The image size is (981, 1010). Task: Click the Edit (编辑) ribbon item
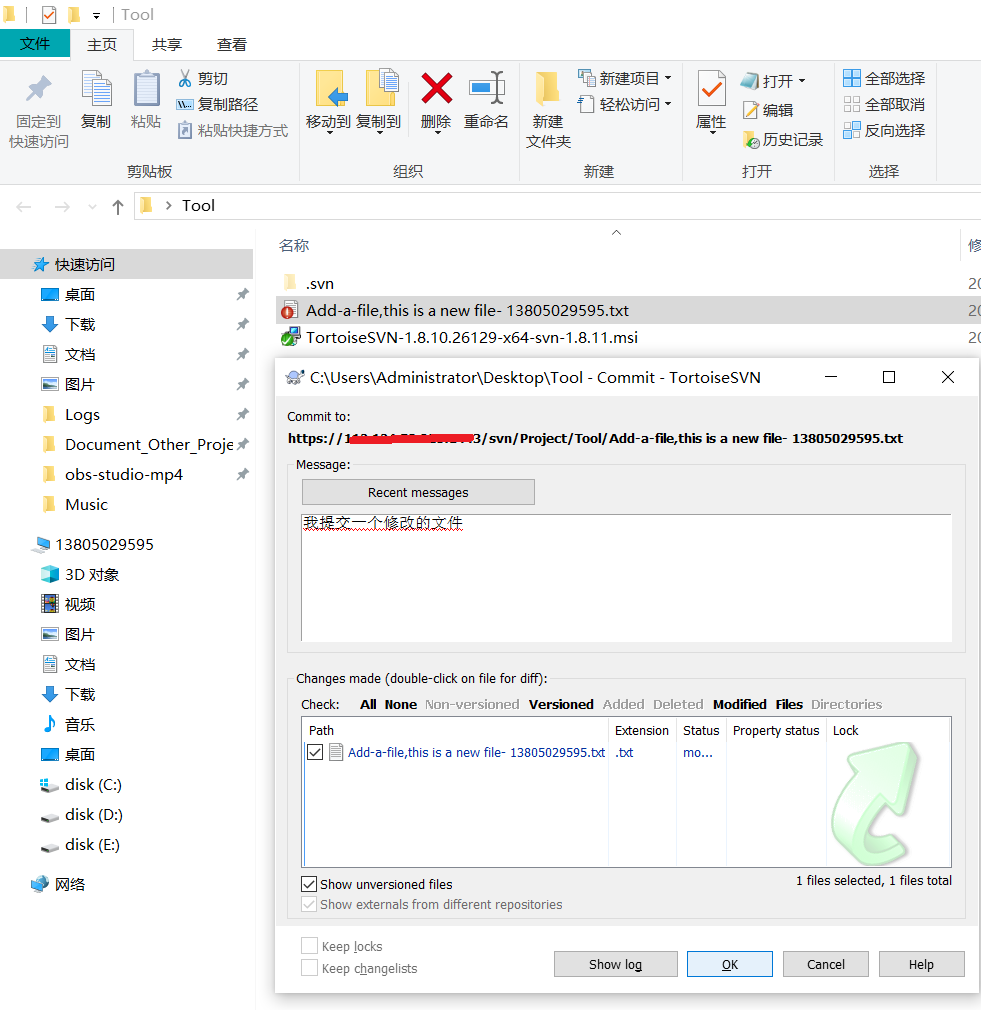tap(768, 110)
